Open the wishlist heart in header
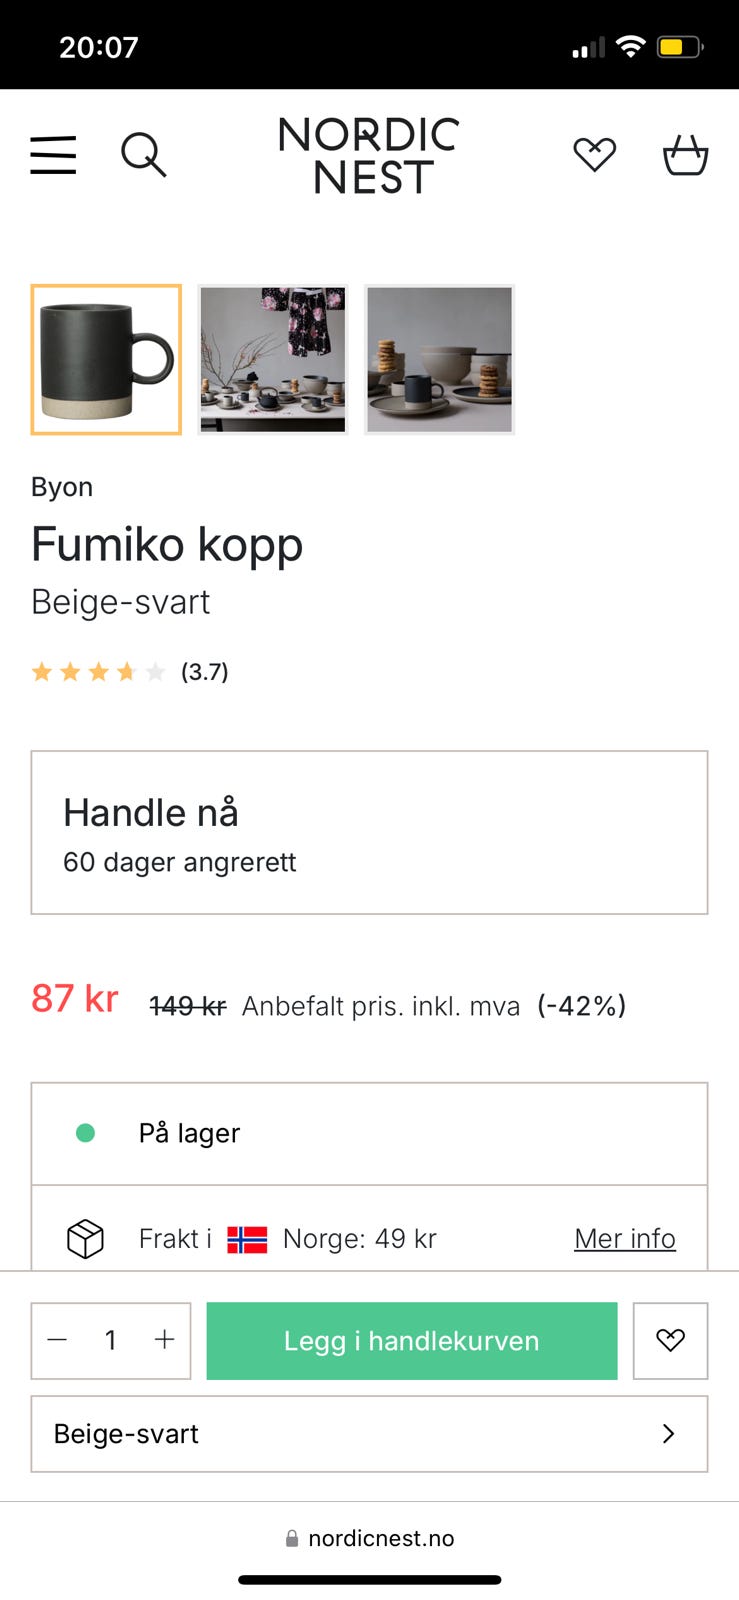739x1600 pixels. coord(594,155)
